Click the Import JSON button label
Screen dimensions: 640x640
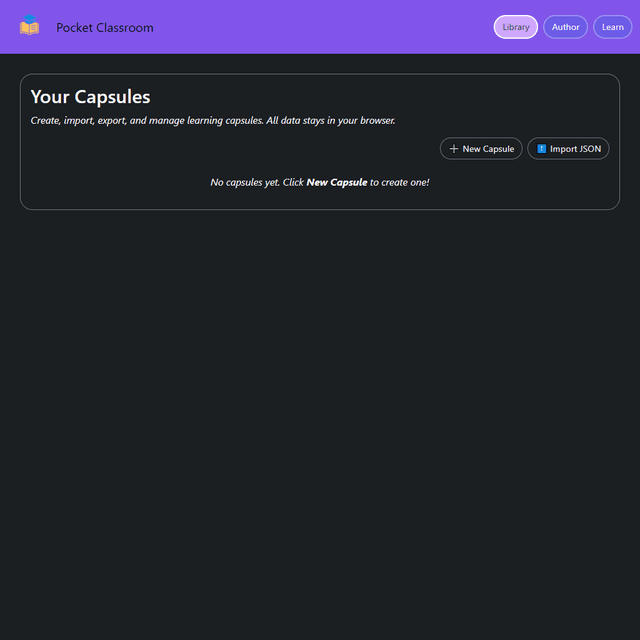pyautogui.click(x=576, y=149)
